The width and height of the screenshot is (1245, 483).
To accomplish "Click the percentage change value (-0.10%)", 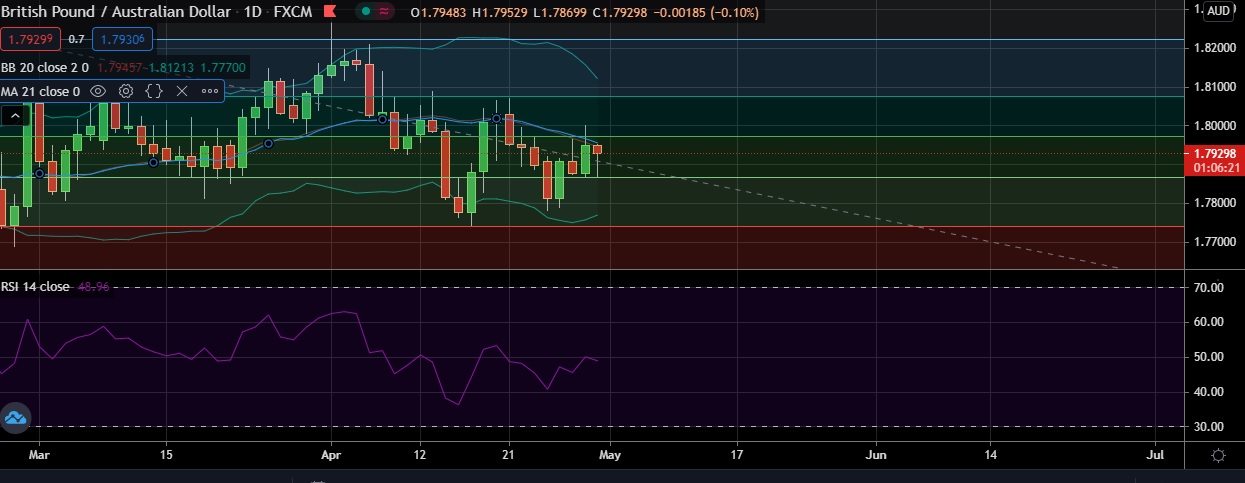I will click(734, 12).
